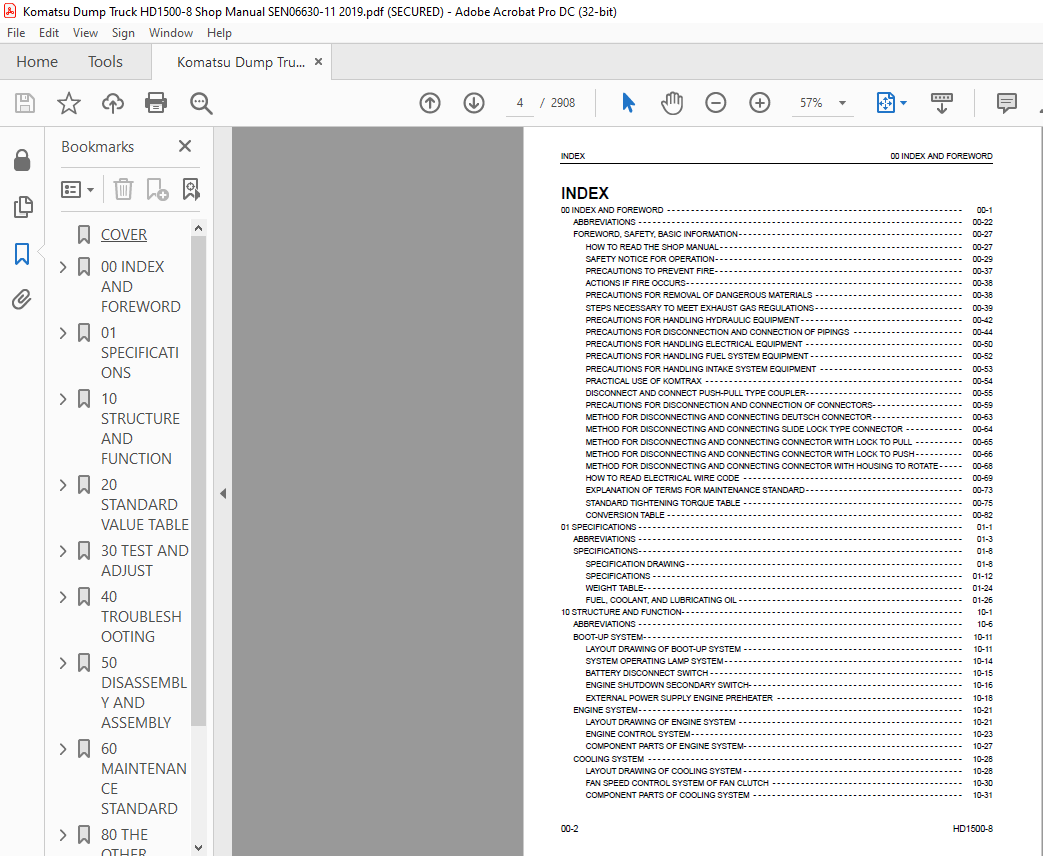Go to previous page arrow
Screen dimensions: 1043x856
[430, 103]
